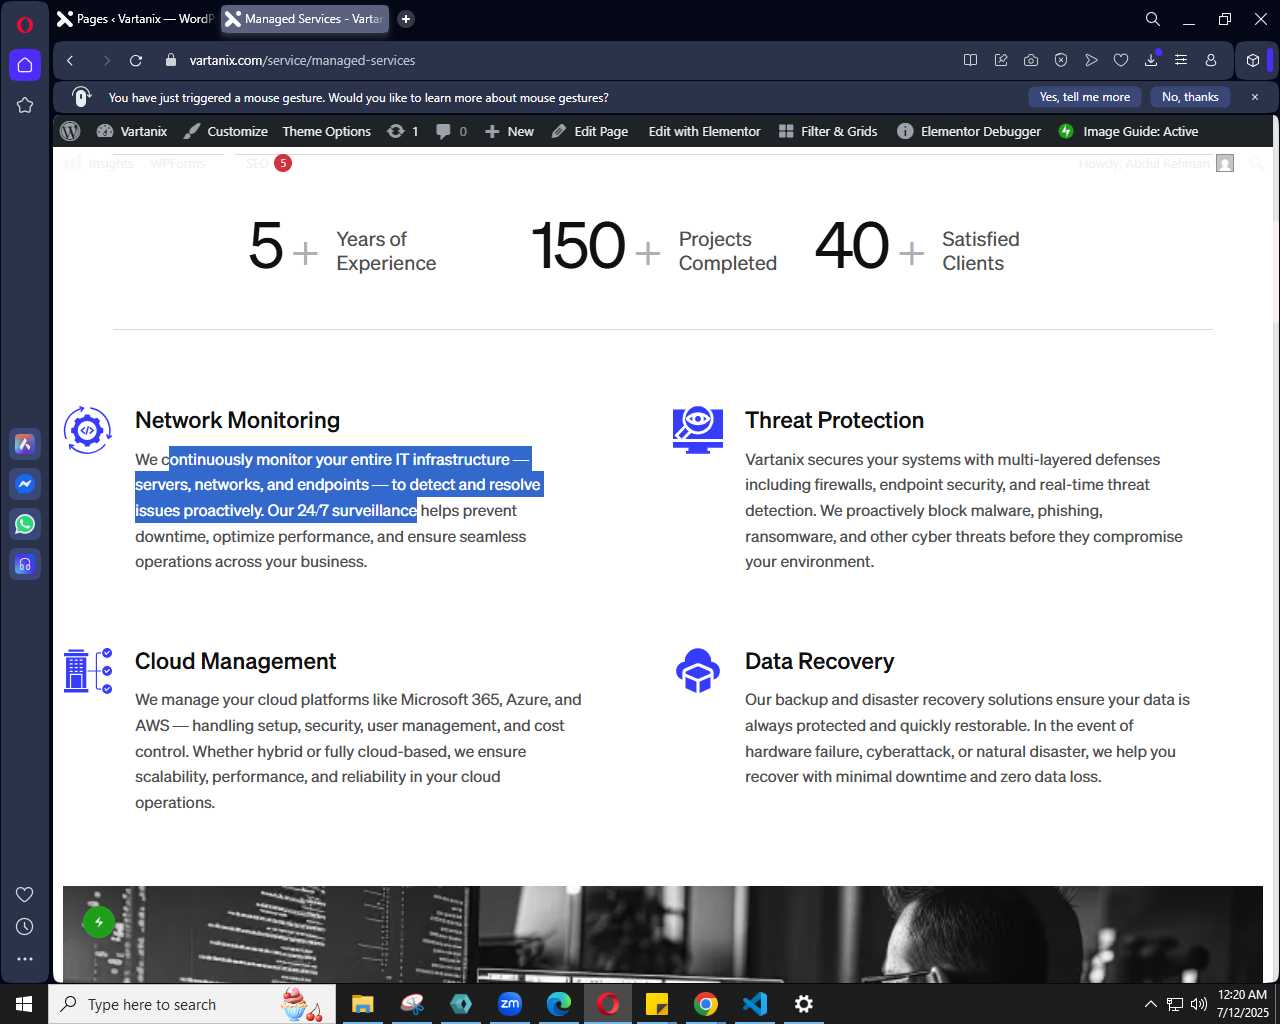1280x1024 pixels.
Task: Open Vartanix dashboard in admin bar
Action: (x=132, y=131)
